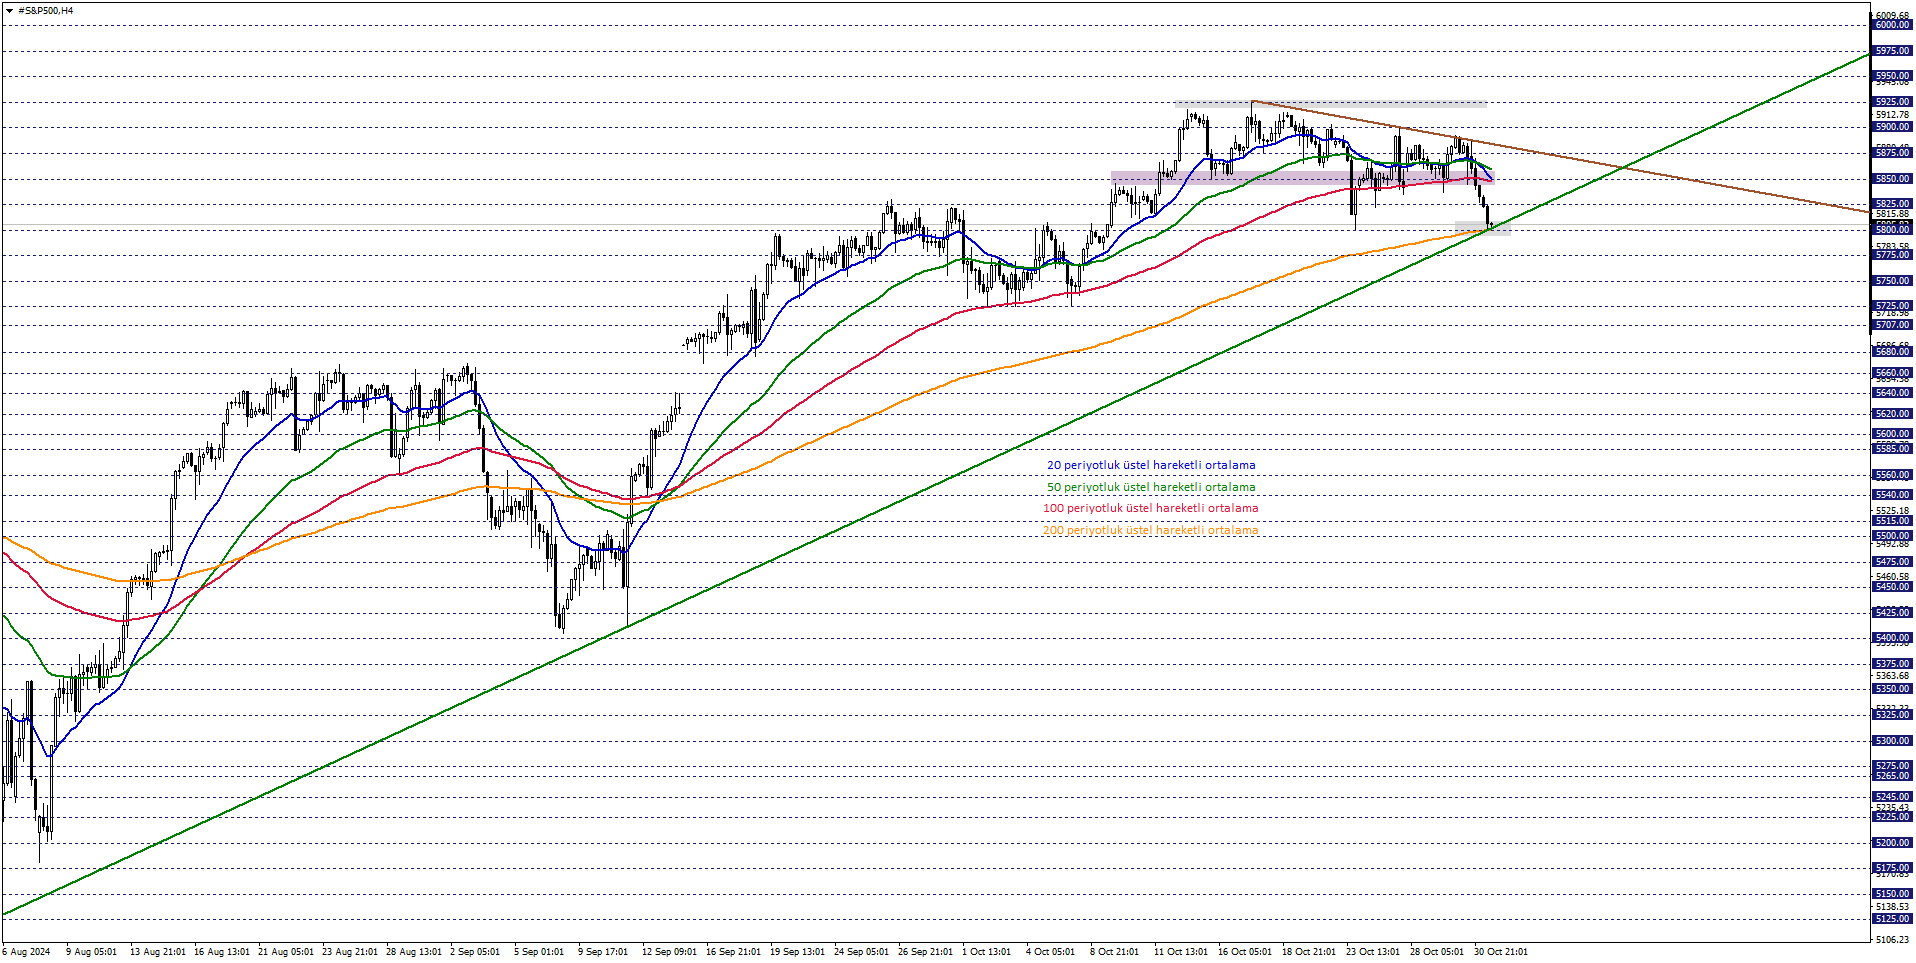Click the 5106.23 price scale value
Screen dimensions: 1916x963
[x=1892, y=939]
